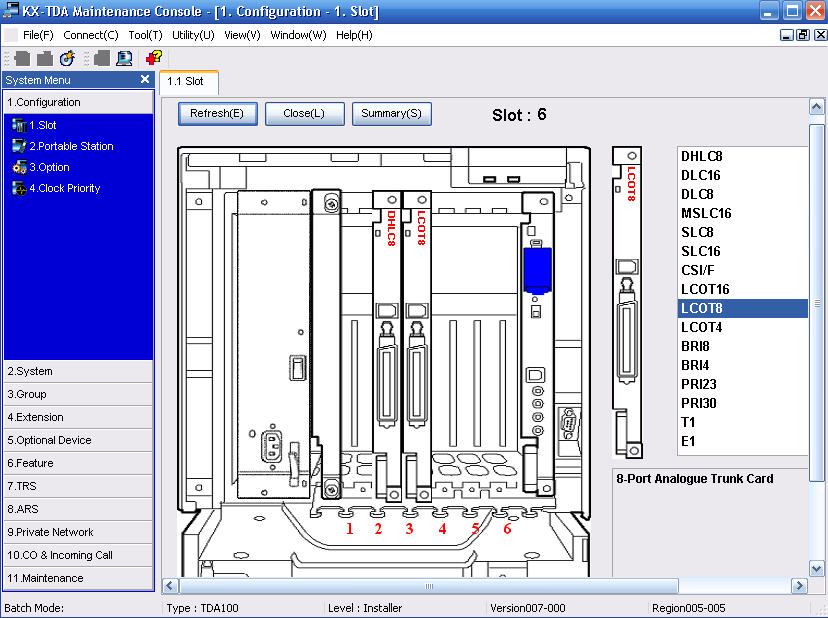The height and width of the screenshot is (618, 828).
Task: Expand 10.CO & Incoming Call section
Action: coord(79,555)
